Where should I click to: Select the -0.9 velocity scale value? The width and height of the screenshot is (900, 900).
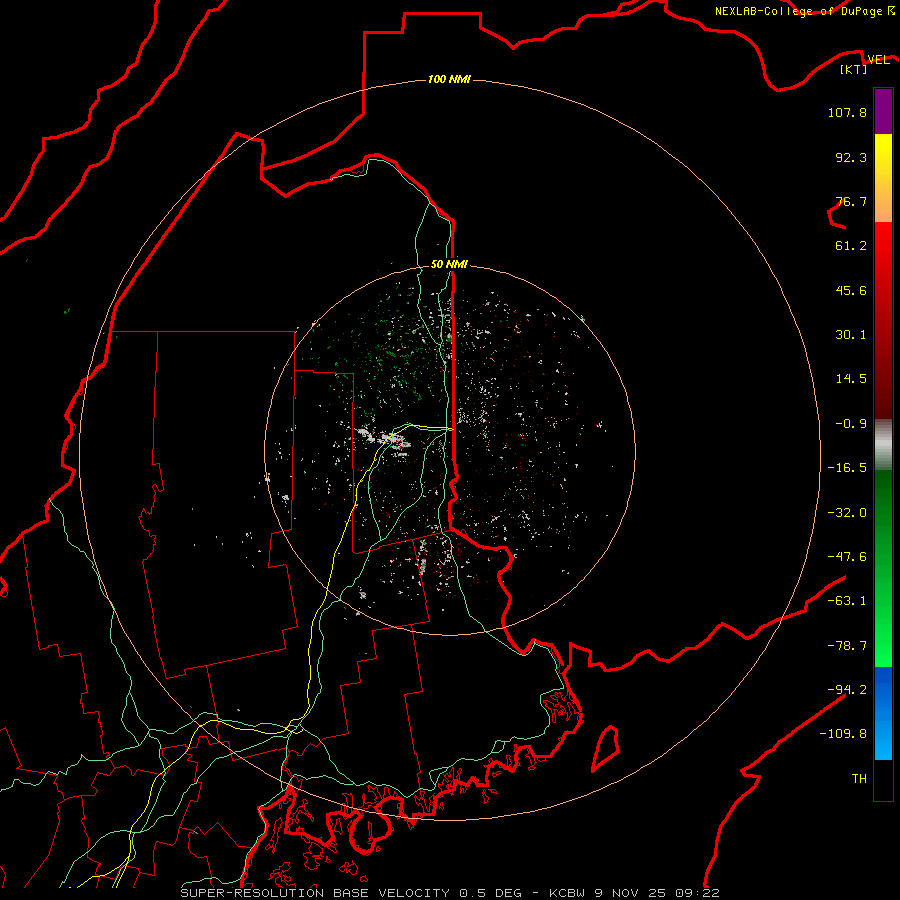(x=851, y=424)
